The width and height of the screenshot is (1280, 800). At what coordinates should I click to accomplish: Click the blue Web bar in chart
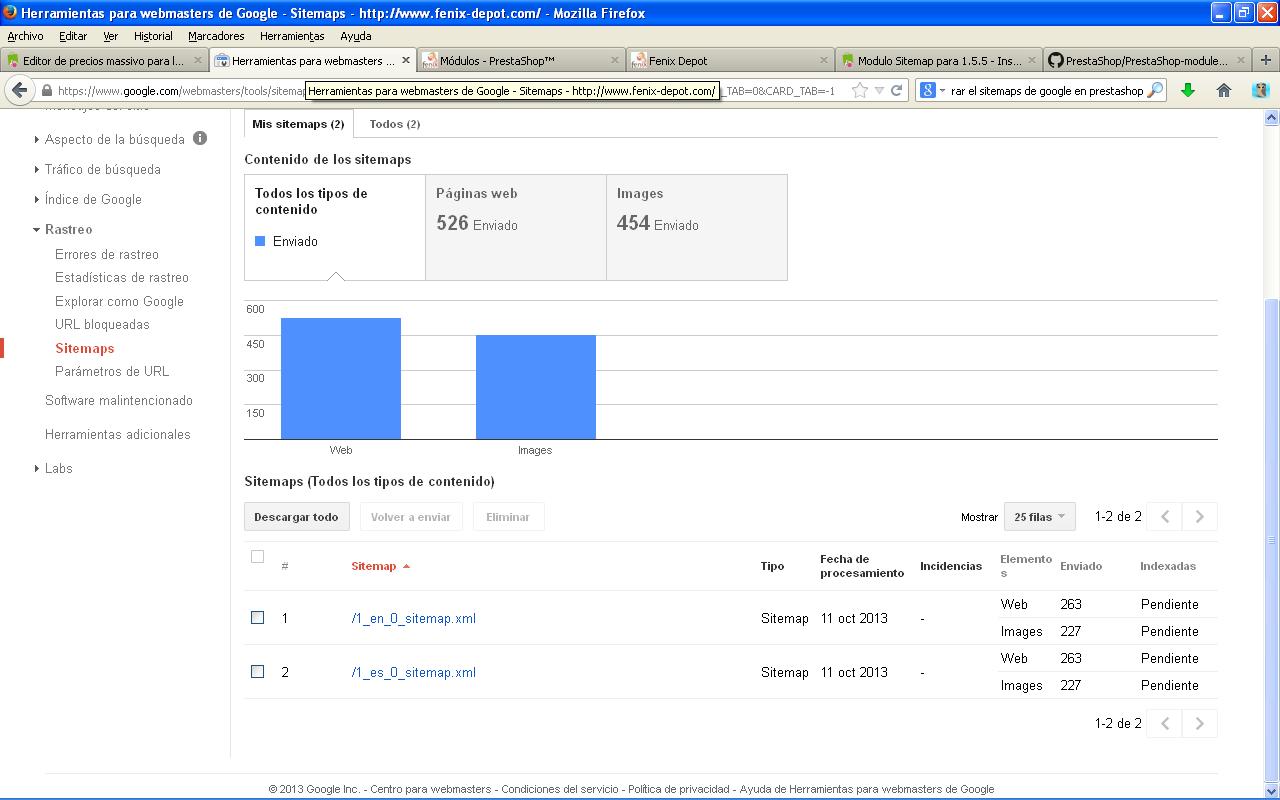341,378
